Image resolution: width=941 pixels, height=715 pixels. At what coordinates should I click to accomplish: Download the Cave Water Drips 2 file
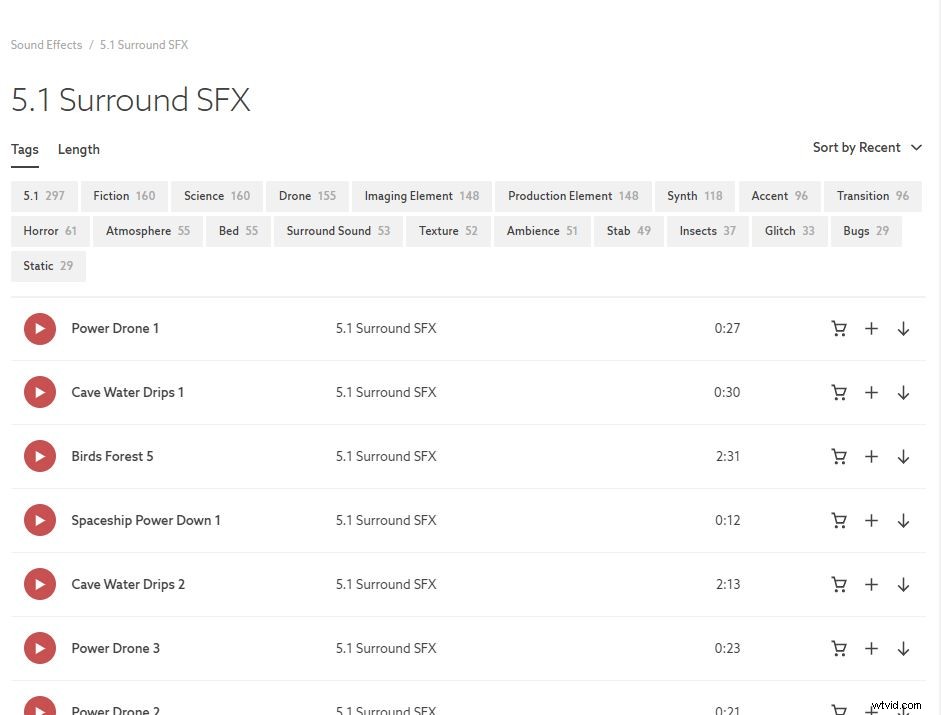(x=903, y=584)
